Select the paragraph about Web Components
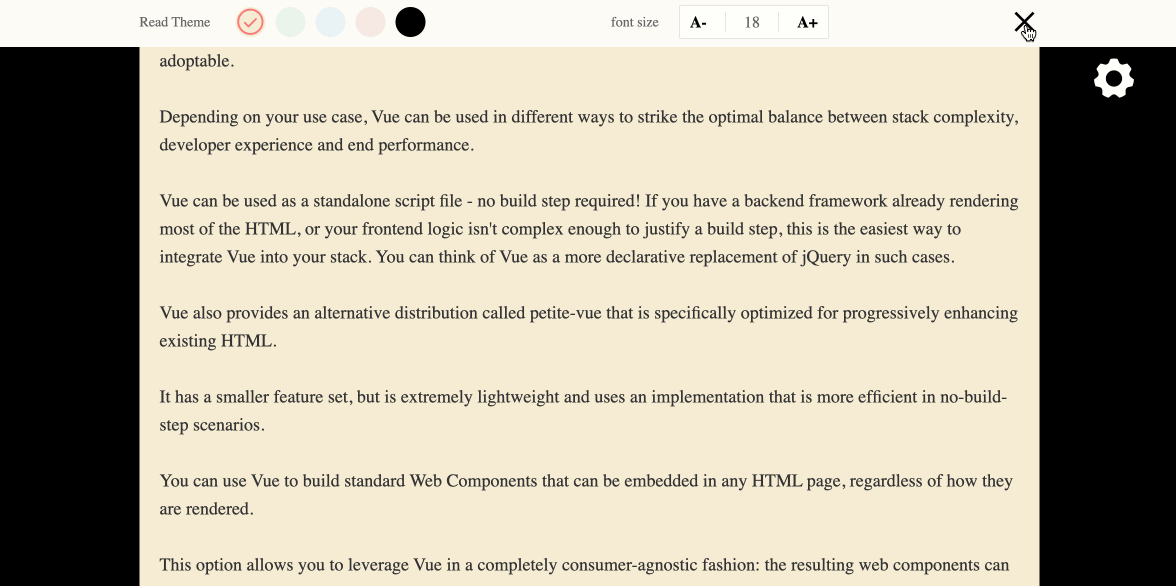 pos(586,494)
